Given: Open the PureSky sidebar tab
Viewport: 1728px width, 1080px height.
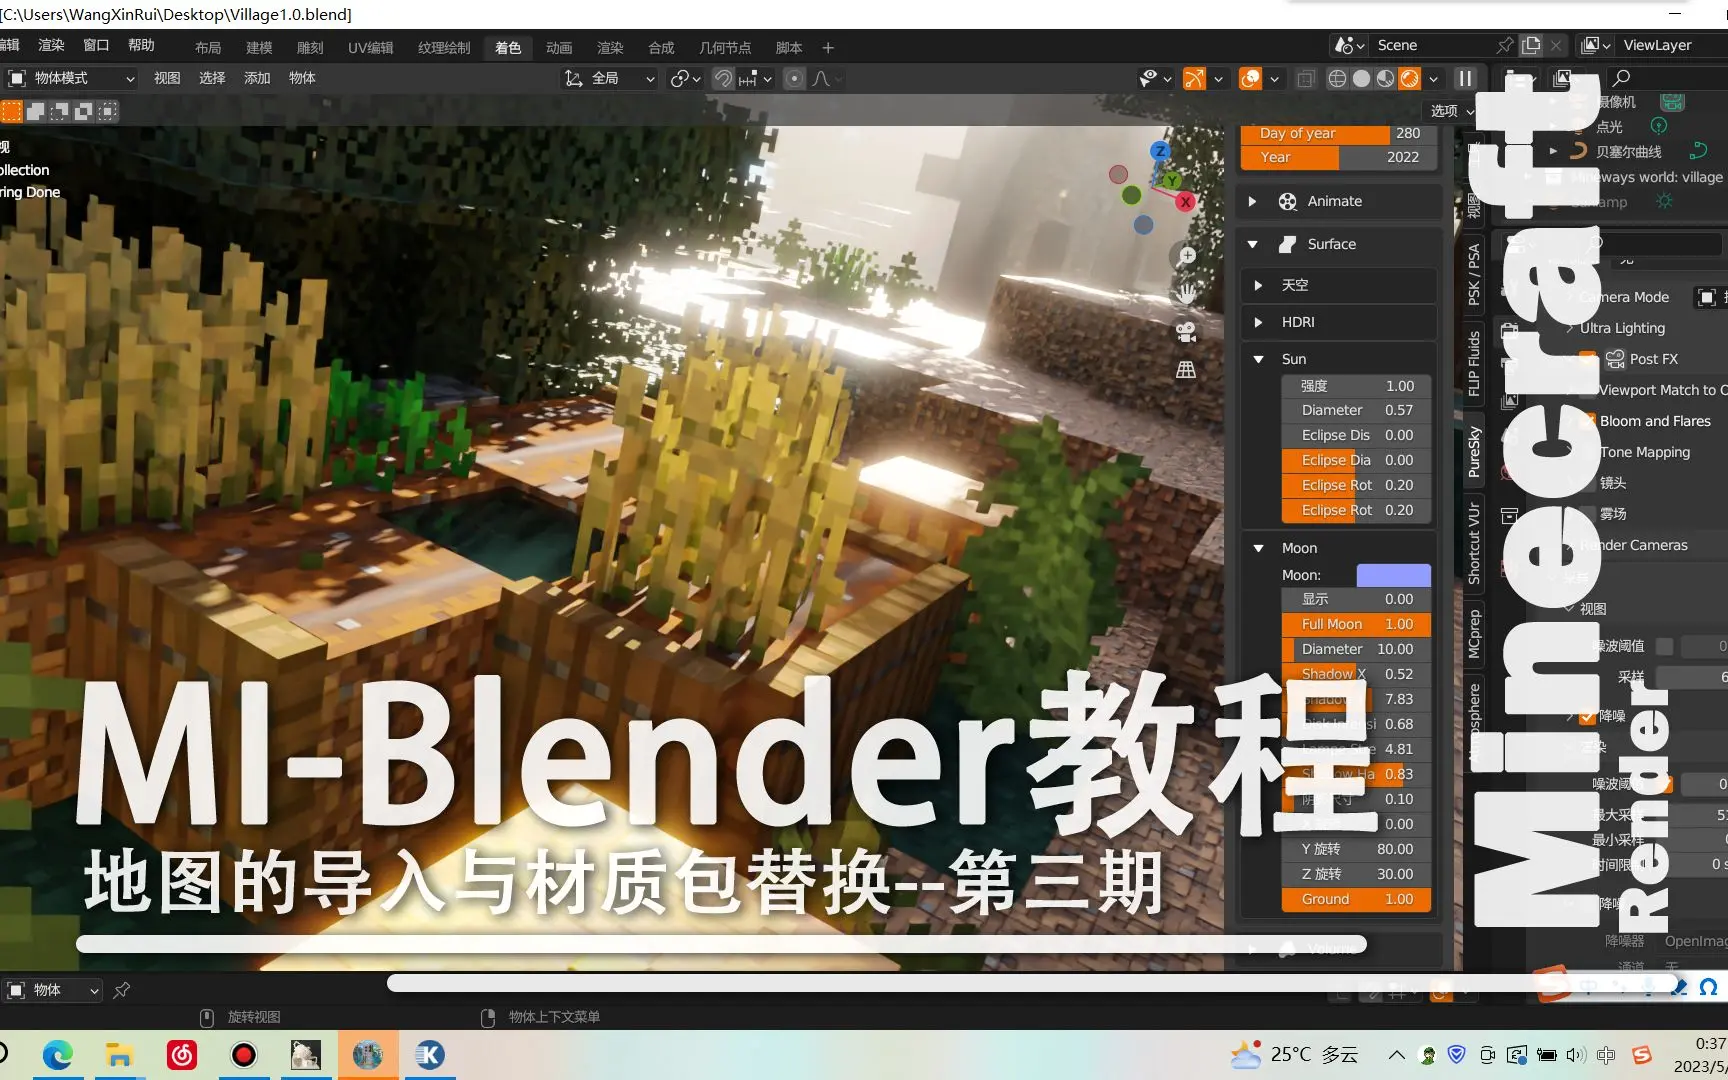Looking at the screenshot, I should pyautogui.click(x=1474, y=452).
